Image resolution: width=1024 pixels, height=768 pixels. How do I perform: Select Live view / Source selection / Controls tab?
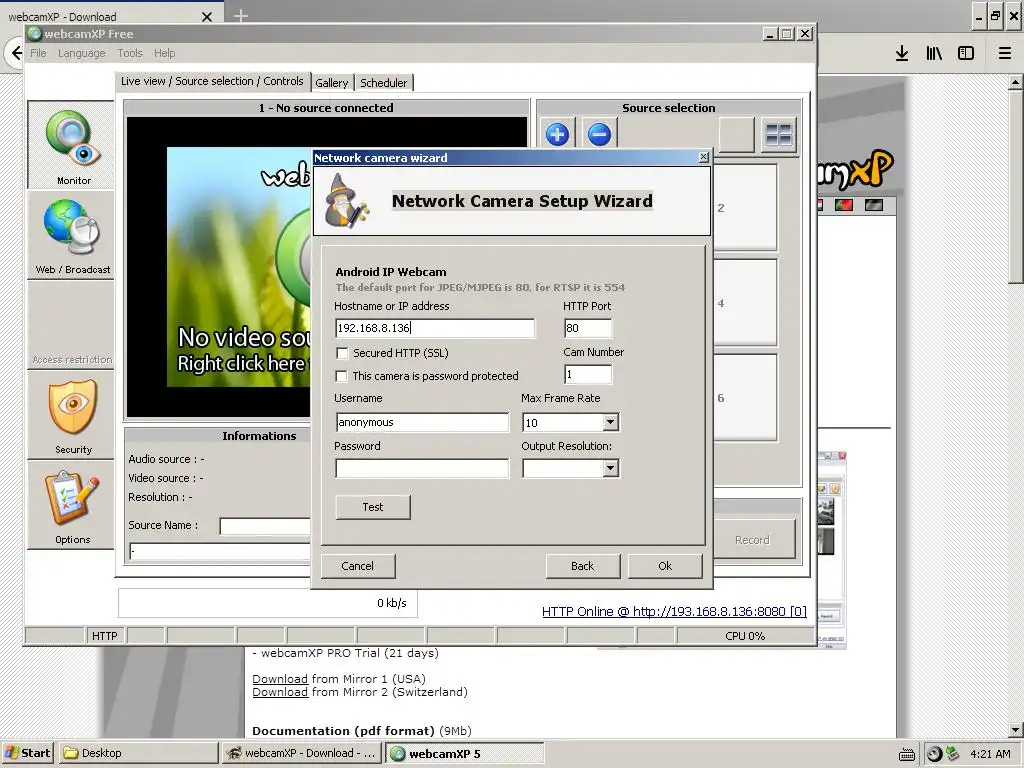coord(212,82)
